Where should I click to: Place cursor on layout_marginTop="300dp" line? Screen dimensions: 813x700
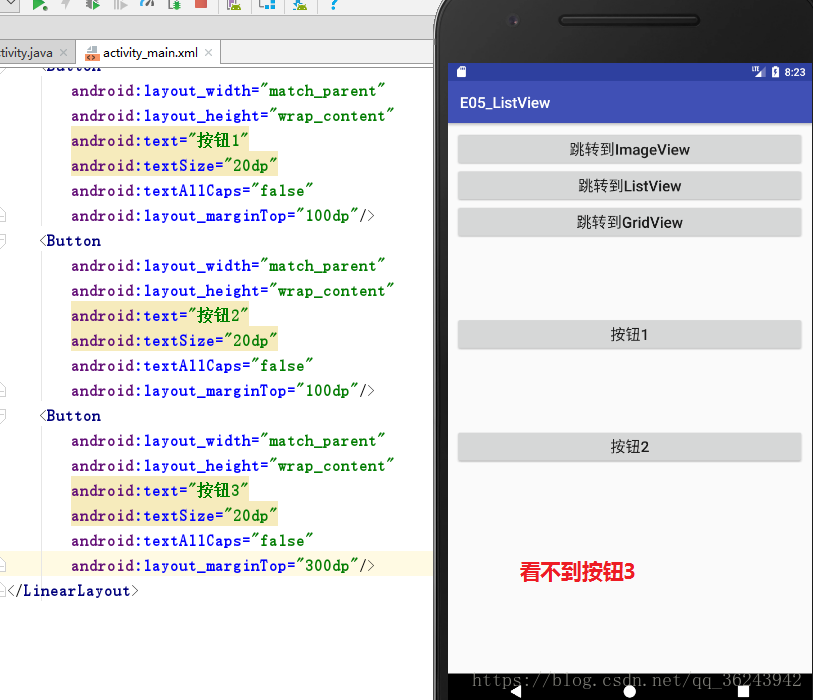click(223, 565)
